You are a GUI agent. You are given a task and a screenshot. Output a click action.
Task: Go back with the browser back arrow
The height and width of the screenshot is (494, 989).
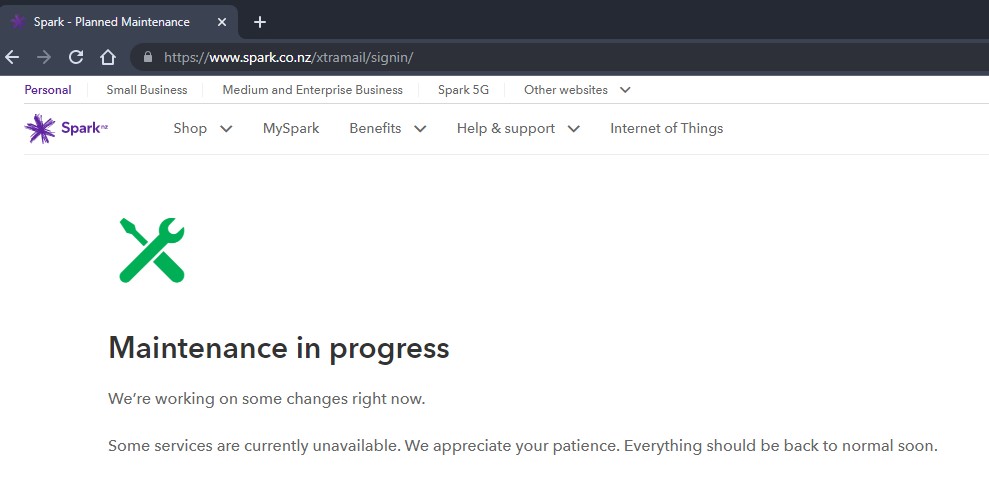click(12, 57)
